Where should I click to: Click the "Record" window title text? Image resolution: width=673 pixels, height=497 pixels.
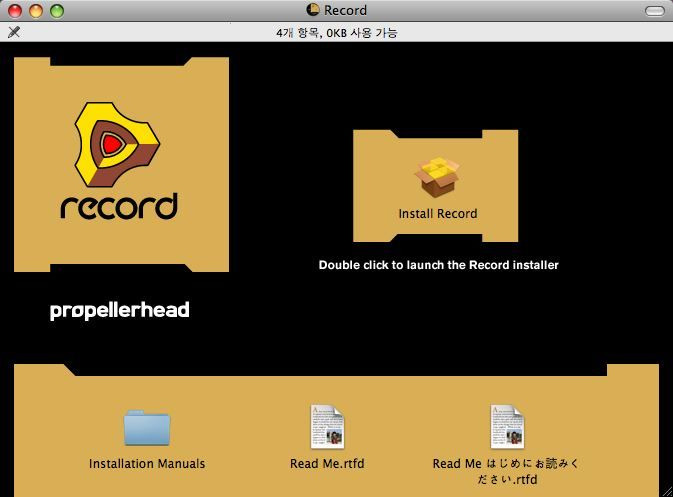click(x=345, y=10)
